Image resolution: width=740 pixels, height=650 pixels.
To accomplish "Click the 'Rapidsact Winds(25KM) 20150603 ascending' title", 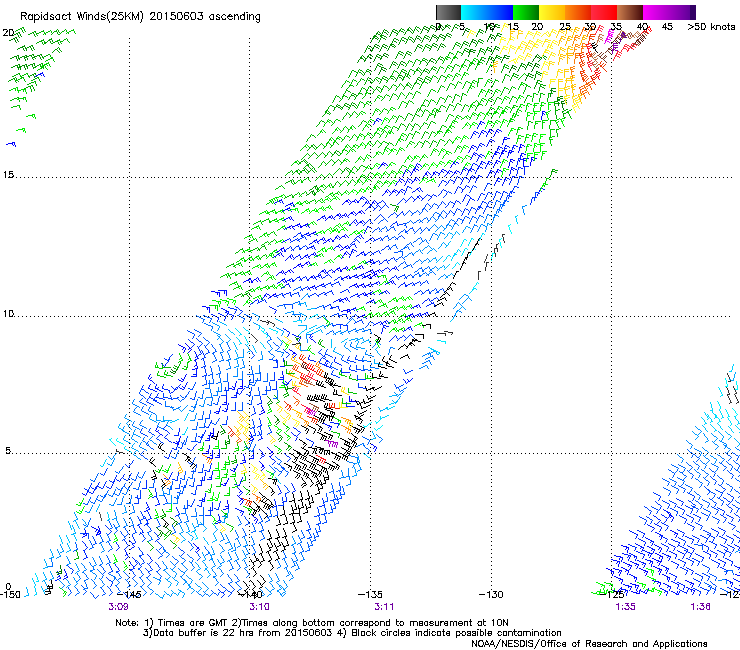I will coord(140,17).
